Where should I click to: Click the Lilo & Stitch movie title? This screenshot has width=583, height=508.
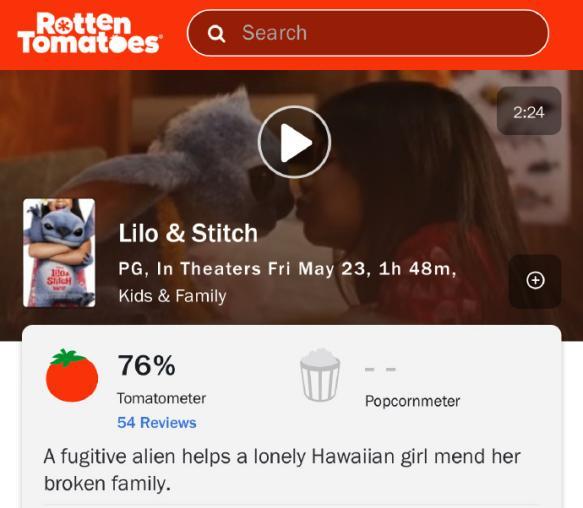(x=188, y=234)
